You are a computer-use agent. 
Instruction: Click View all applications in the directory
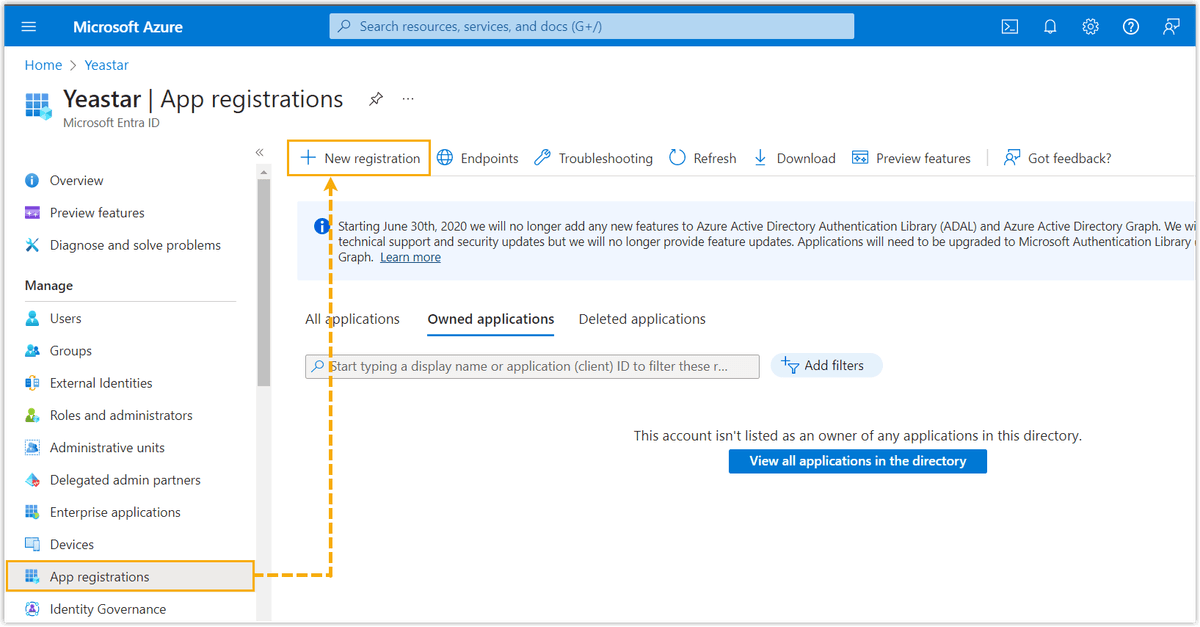click(x=857, y=461)
